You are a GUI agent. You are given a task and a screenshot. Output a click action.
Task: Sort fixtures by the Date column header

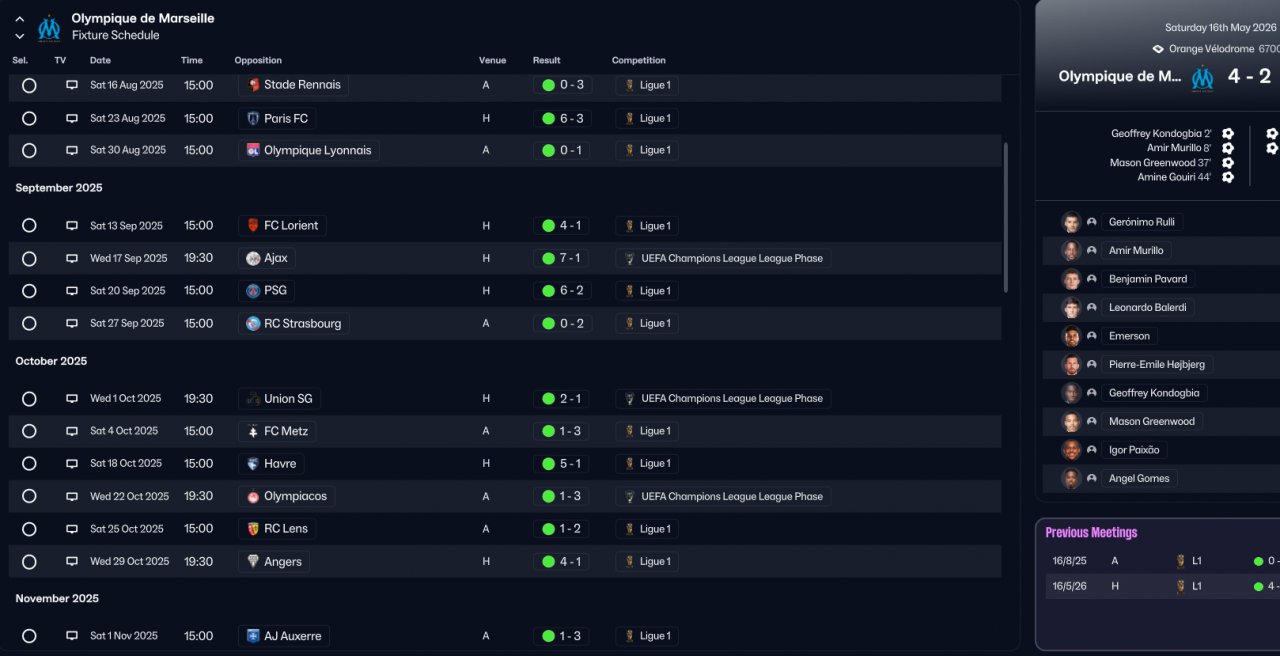100,60
